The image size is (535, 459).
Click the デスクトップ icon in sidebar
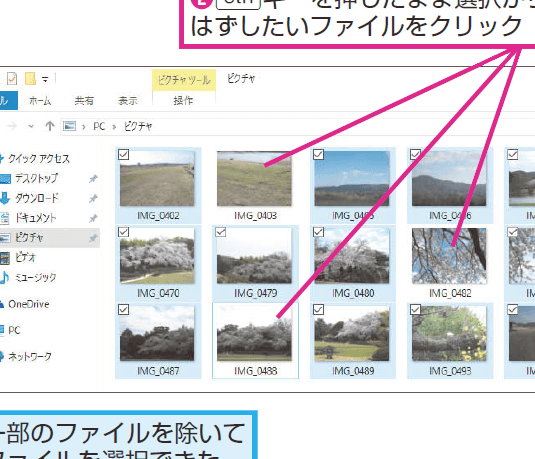point(5,179)
